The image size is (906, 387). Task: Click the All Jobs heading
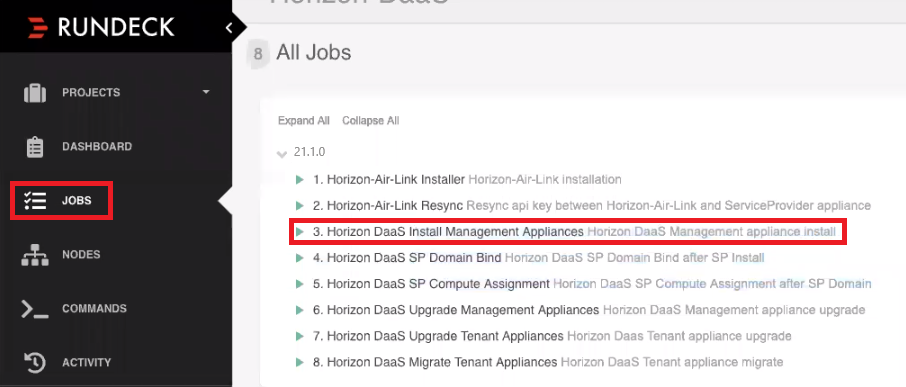(x=314, y=53)
